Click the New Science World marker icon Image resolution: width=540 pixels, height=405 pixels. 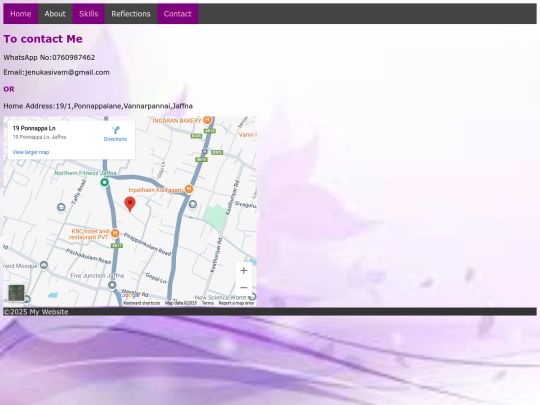252,296
